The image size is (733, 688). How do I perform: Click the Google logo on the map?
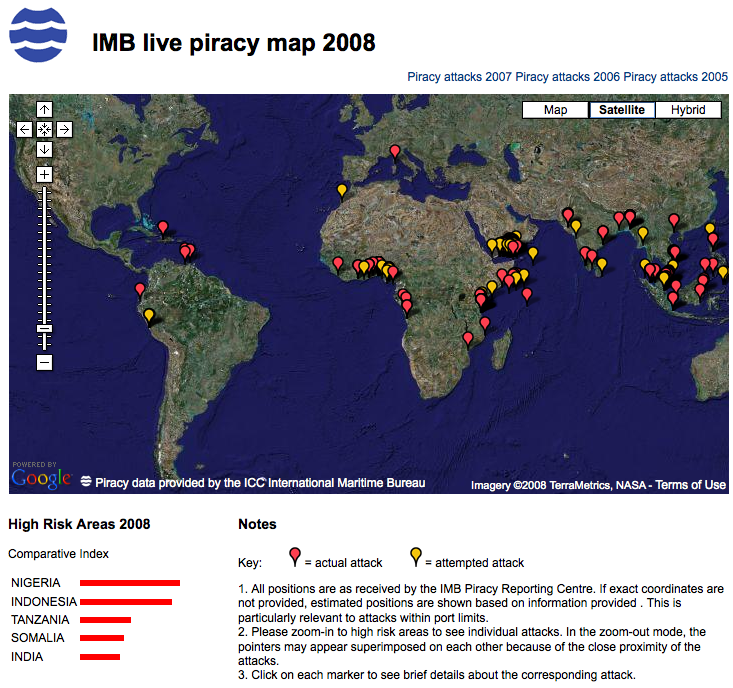(41, 478)
